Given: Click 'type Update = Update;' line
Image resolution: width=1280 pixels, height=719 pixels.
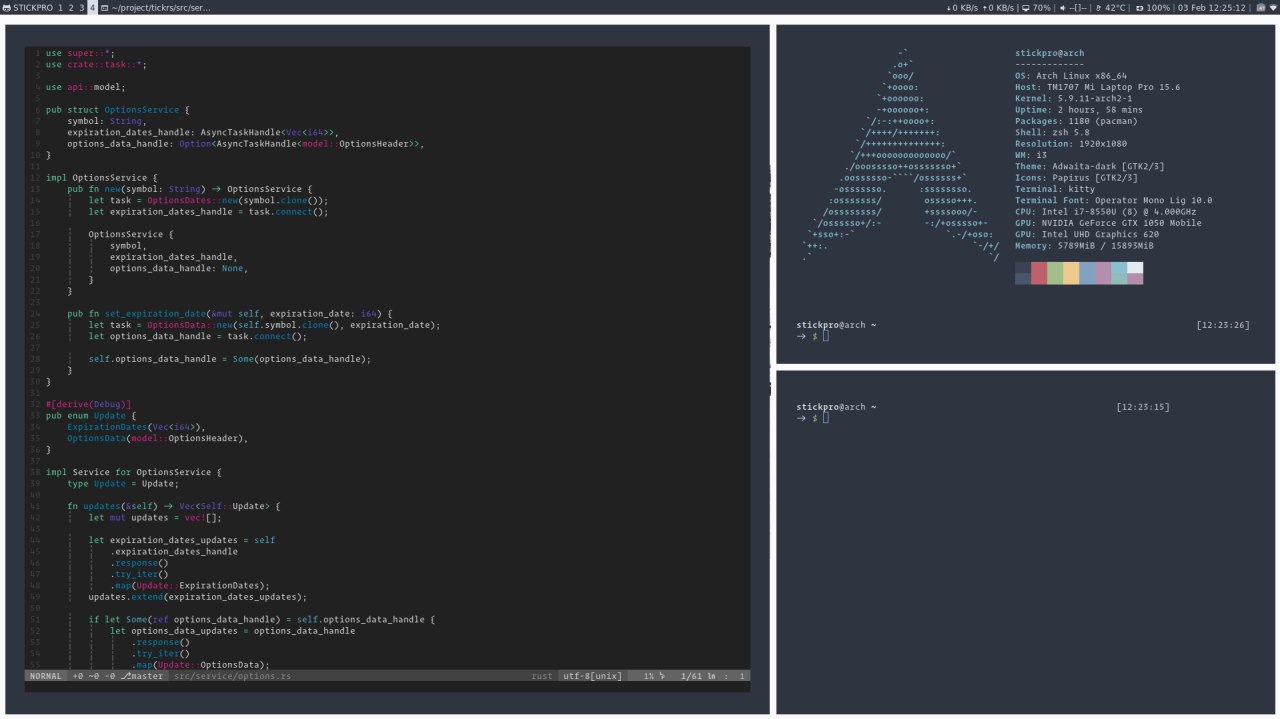Looking at the screenshot, I should pyautogui.click(x=123, y=483).
